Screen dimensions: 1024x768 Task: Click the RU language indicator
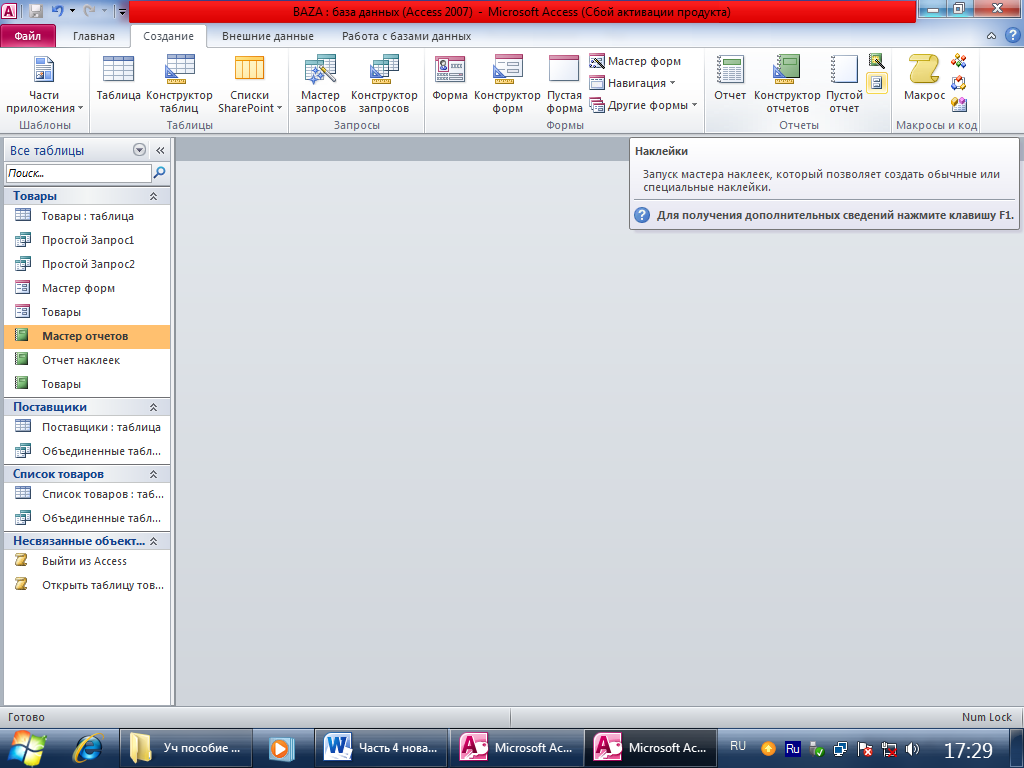[x=738, y=746]
